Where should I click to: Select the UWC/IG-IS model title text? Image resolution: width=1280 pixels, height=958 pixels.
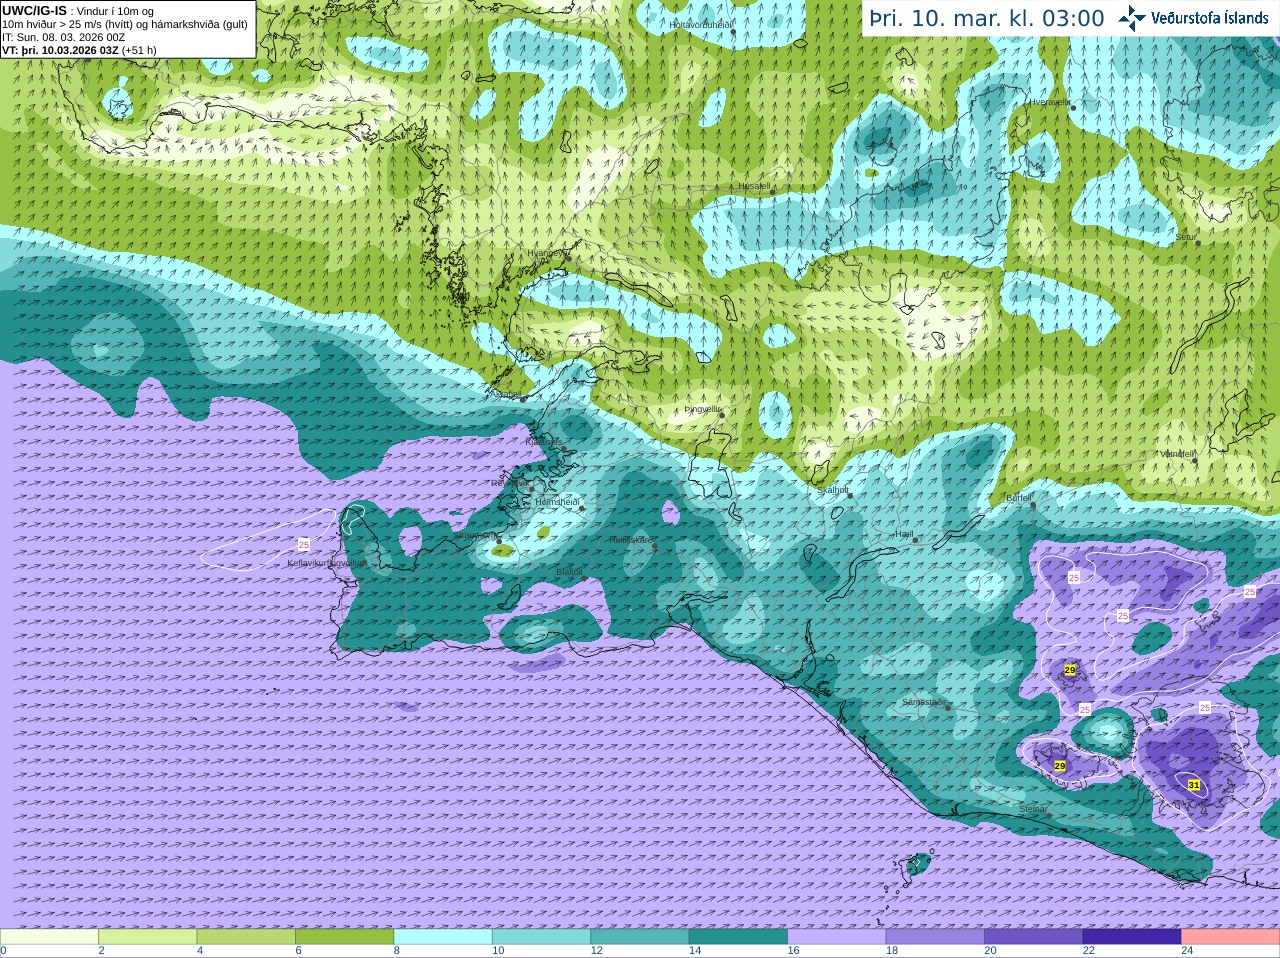coord(34,10)
